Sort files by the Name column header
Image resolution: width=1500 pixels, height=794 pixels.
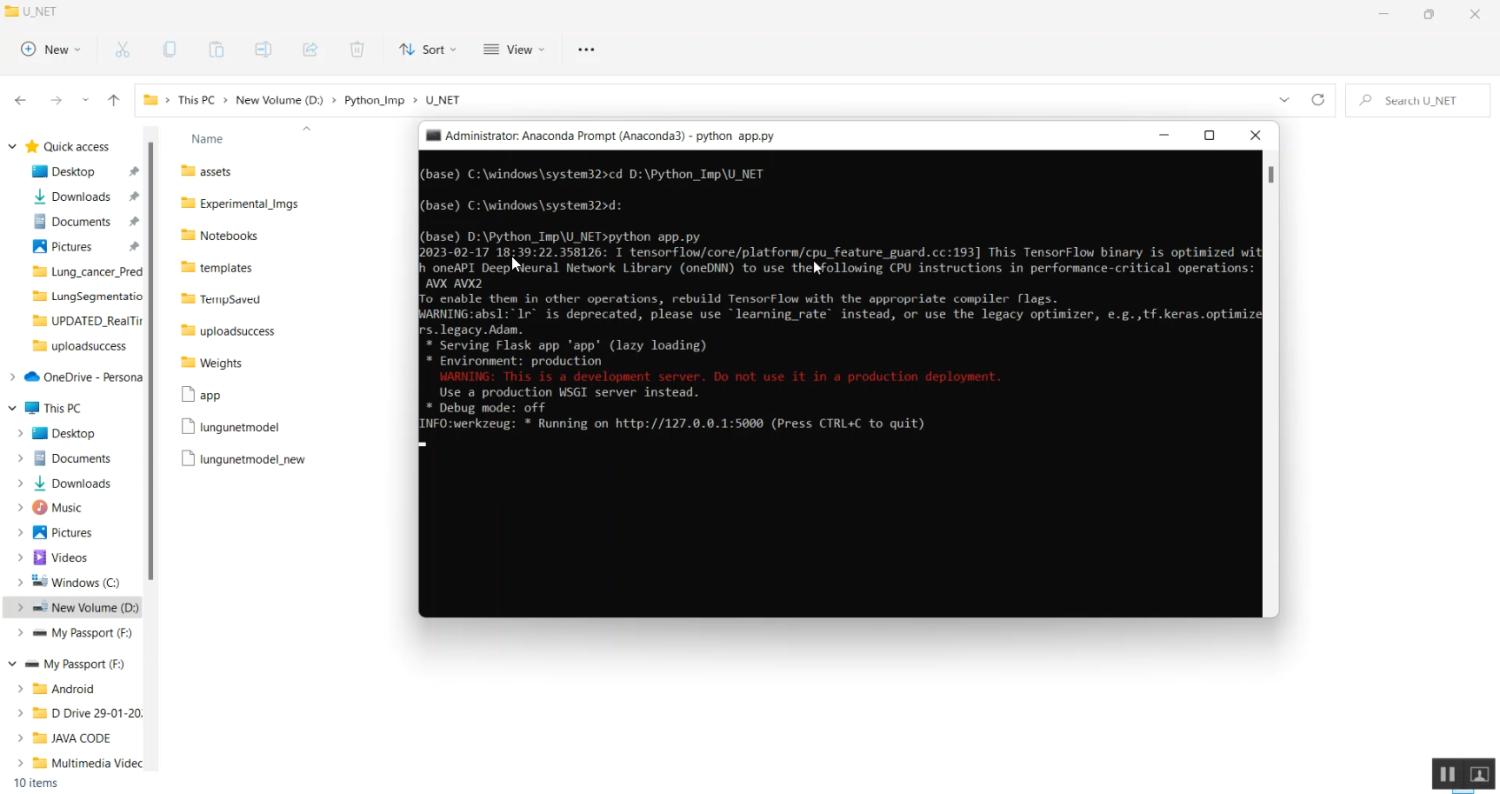tap(207, 139)
